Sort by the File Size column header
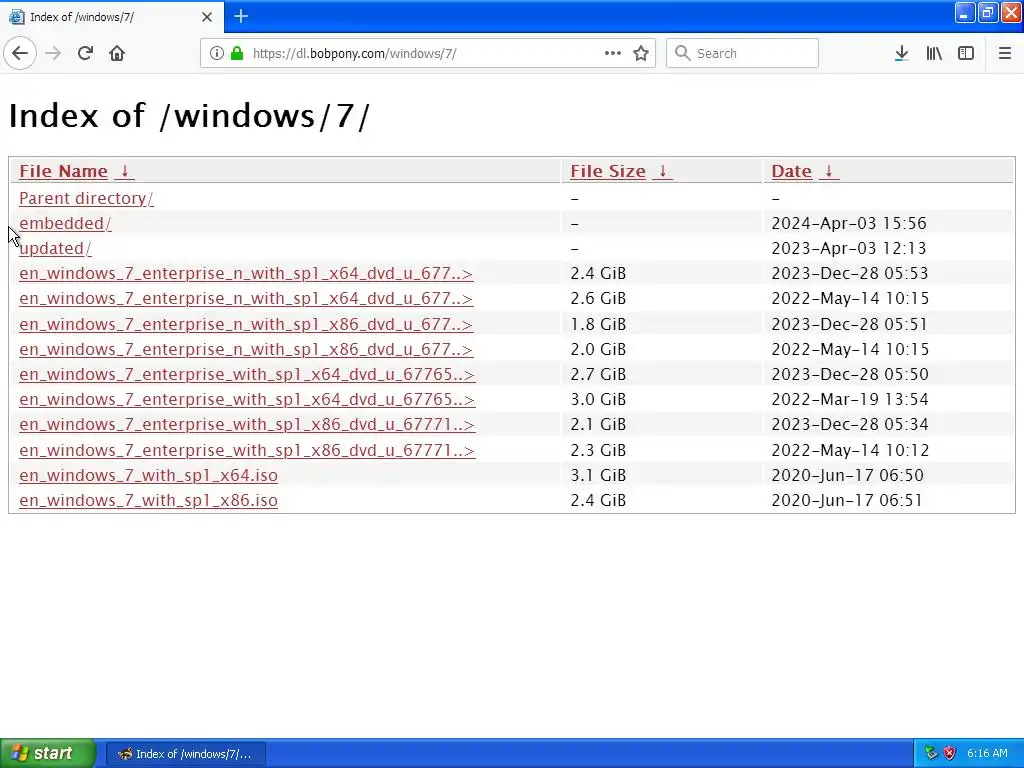 tap(607, 171)
